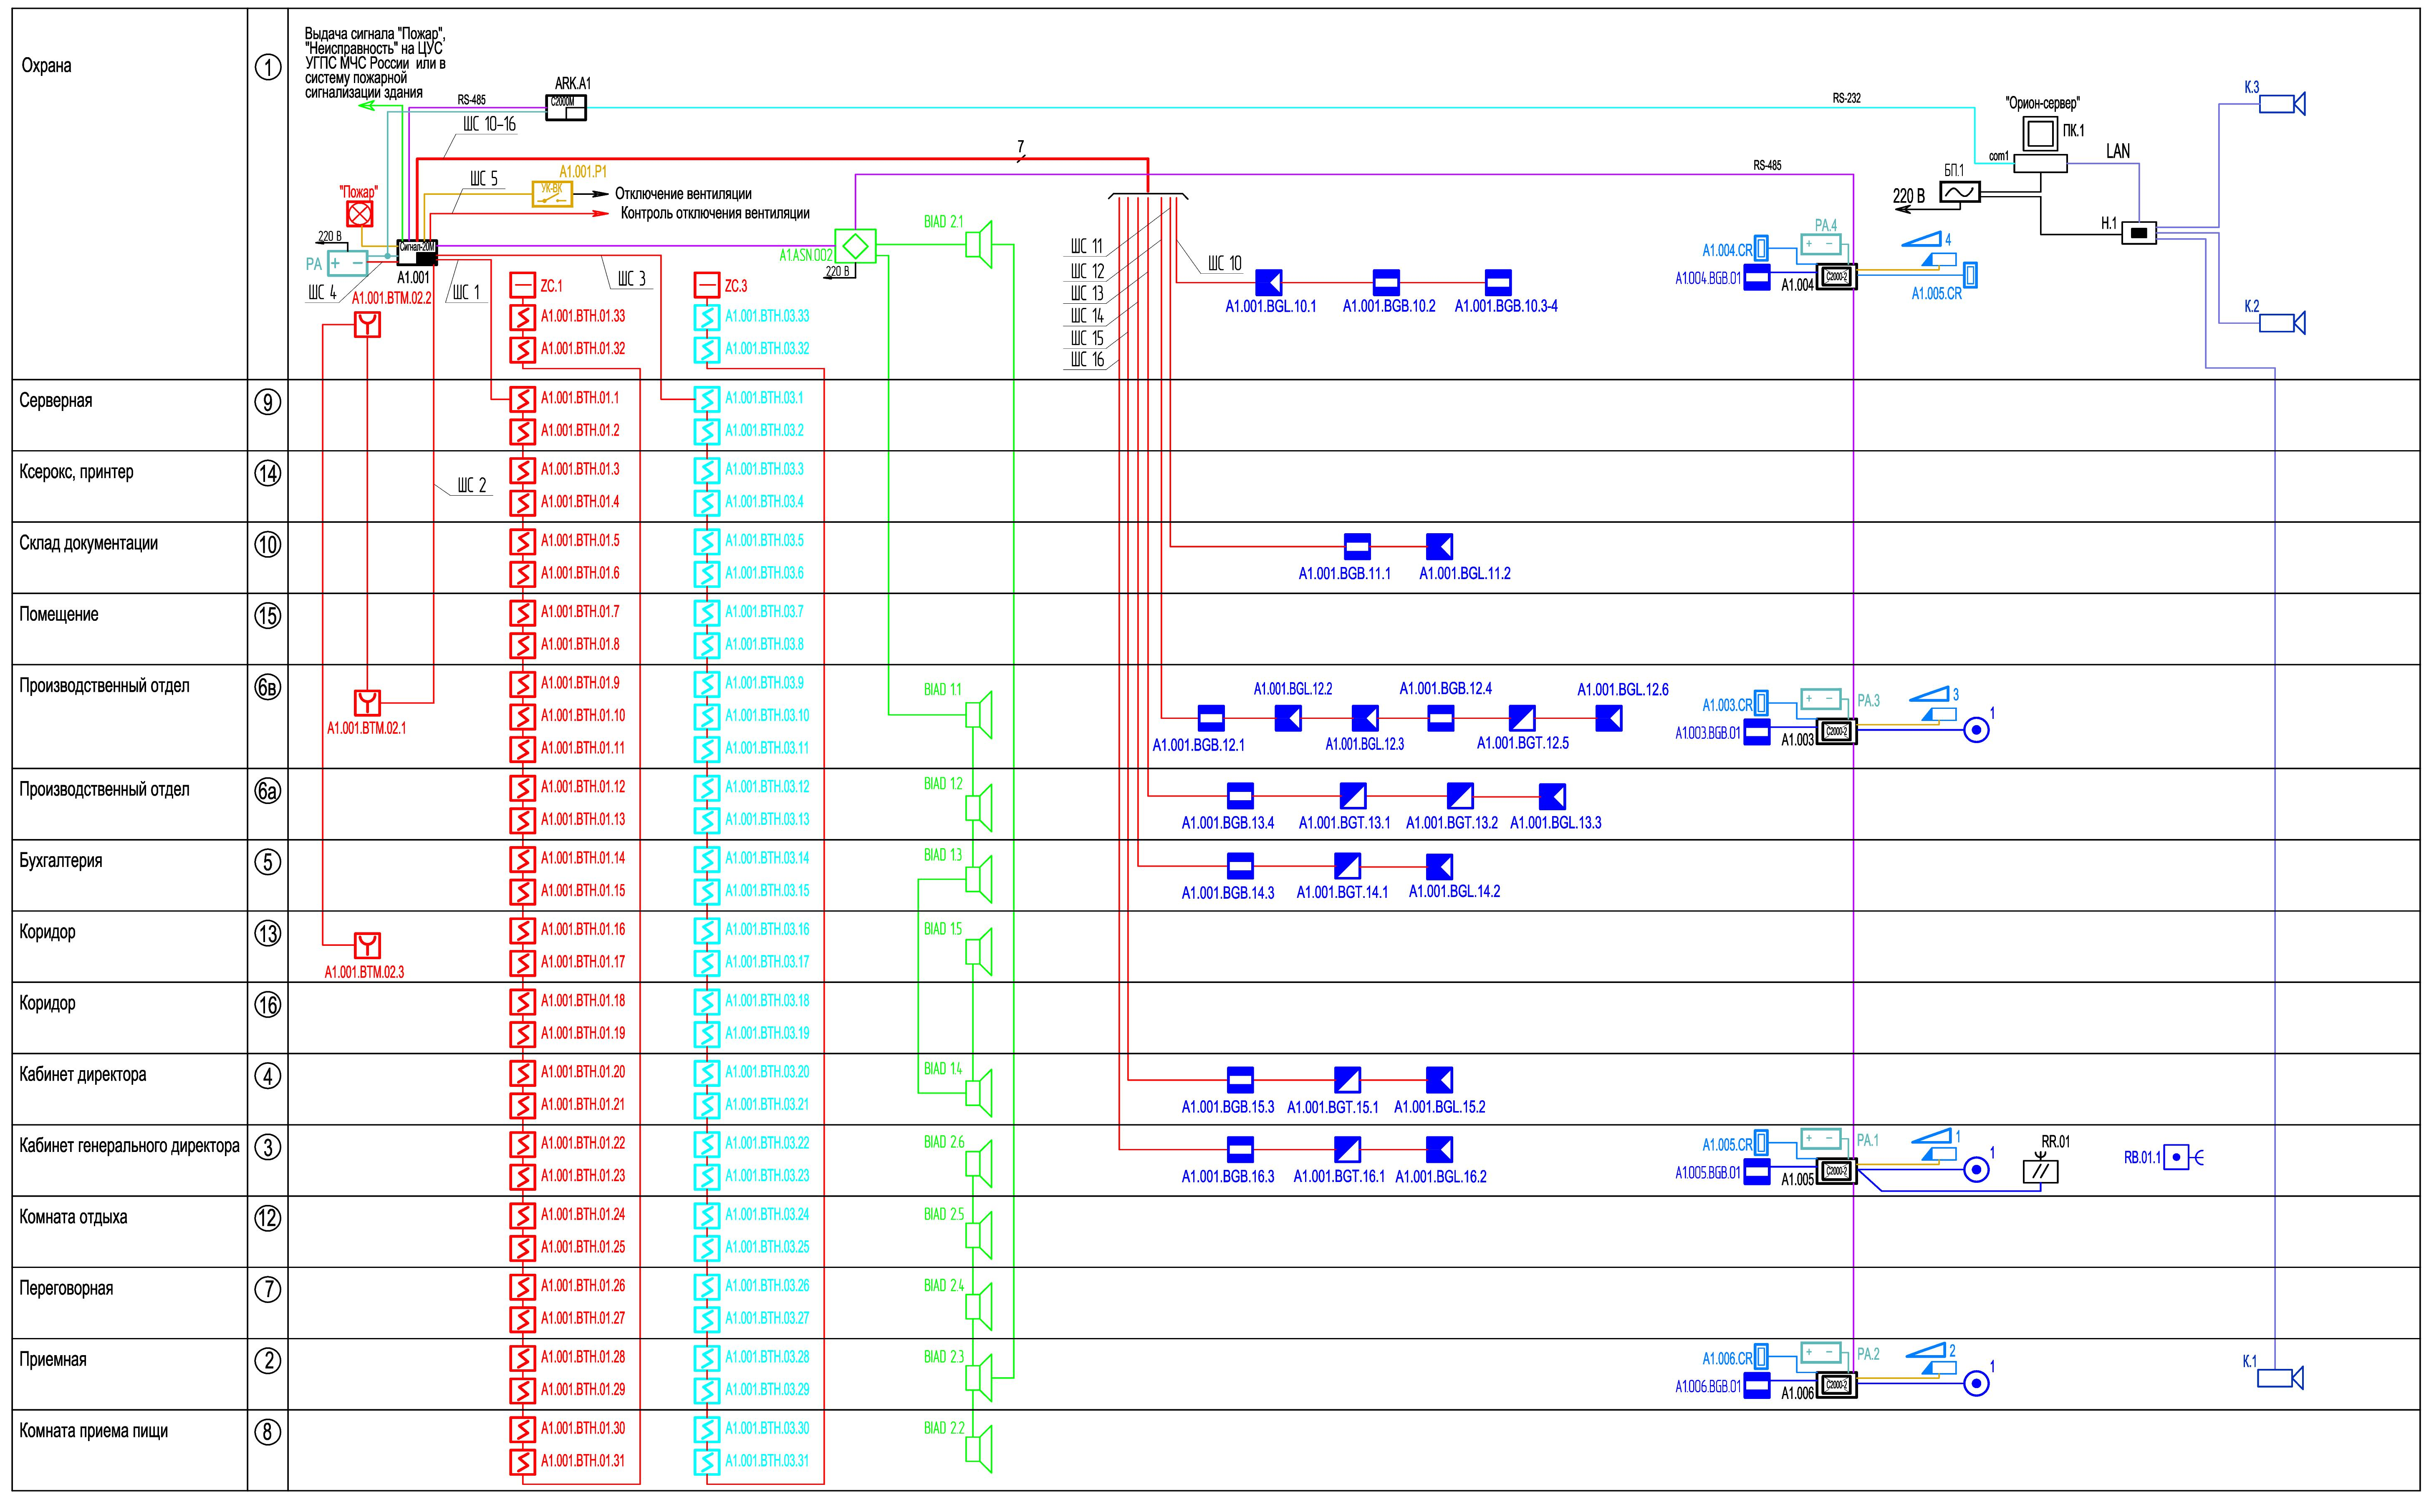2434x1512 pixels.
Task: Select the "Серверная" room label
Action: click(x=55, y=401)
